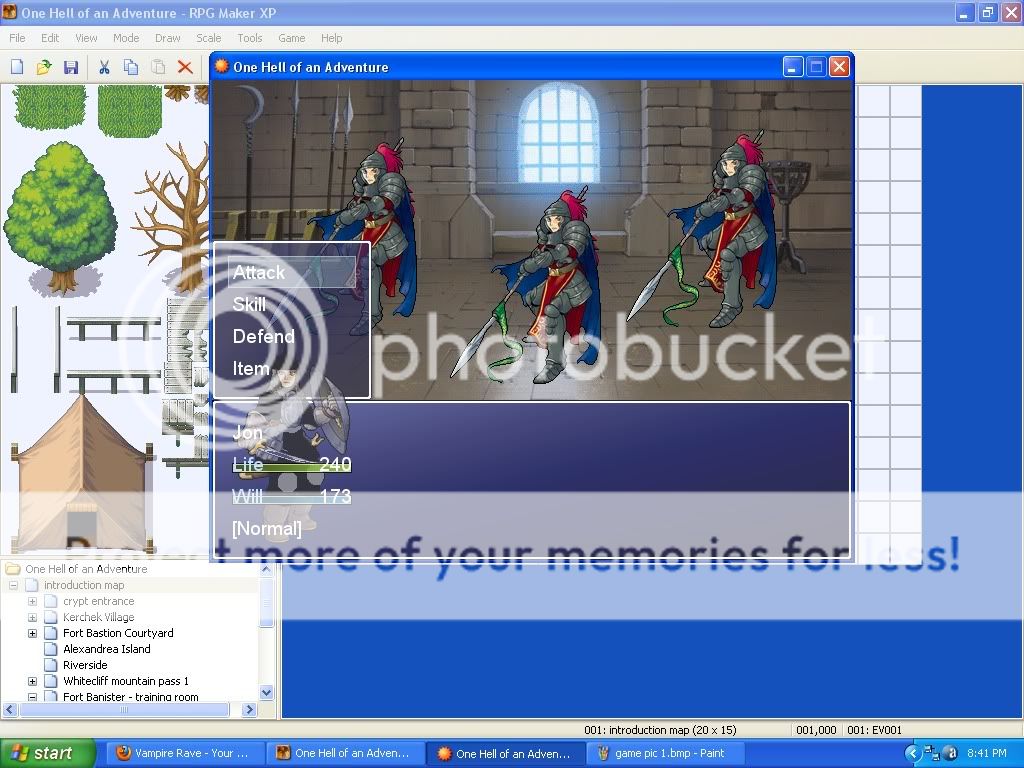Click the Cut scissors icon

(x=104, y=67)
